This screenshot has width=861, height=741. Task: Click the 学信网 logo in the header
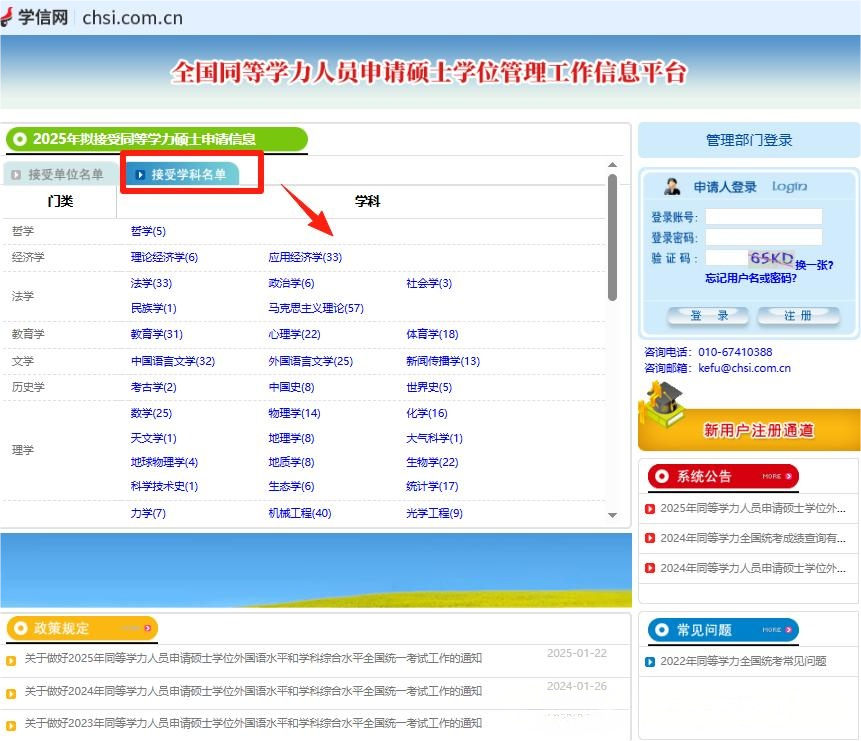[x=35, y=16]
